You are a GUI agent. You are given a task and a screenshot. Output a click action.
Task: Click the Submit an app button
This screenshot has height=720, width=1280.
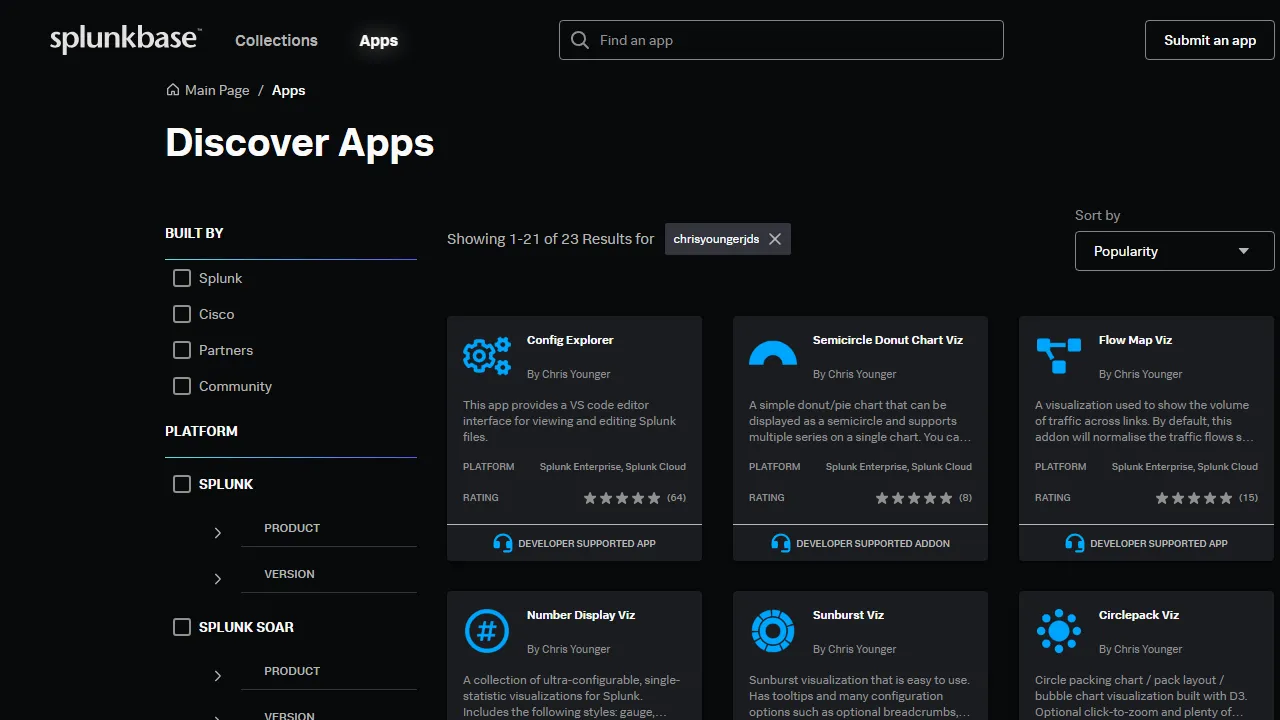(x=1209, y=40)
